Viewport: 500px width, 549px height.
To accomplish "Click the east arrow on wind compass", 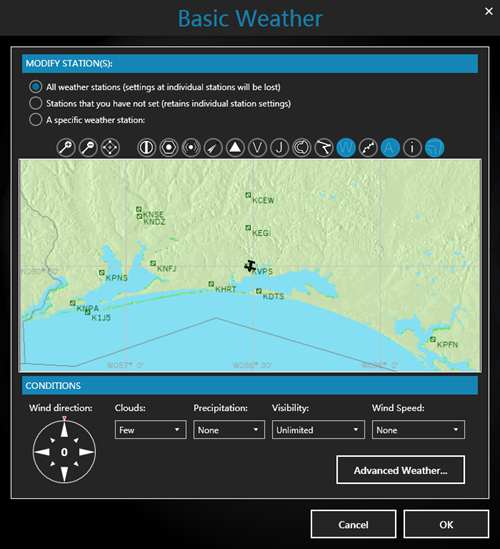I will point(86,452).
